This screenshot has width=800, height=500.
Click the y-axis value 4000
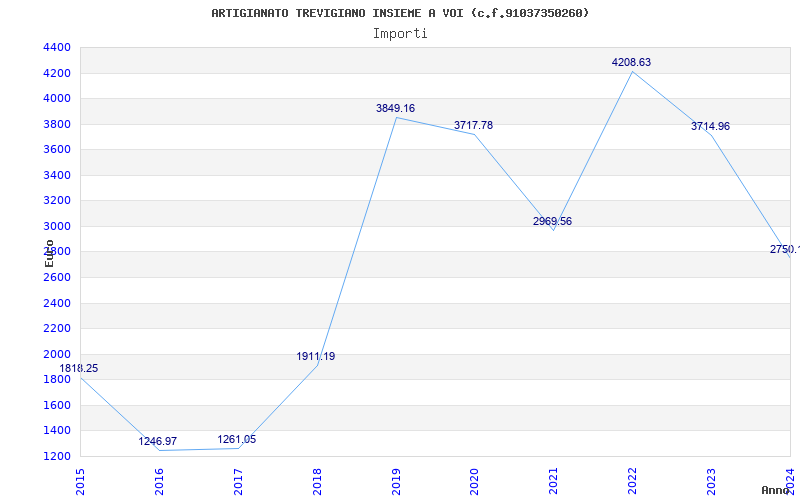click(x=57, y=98)
